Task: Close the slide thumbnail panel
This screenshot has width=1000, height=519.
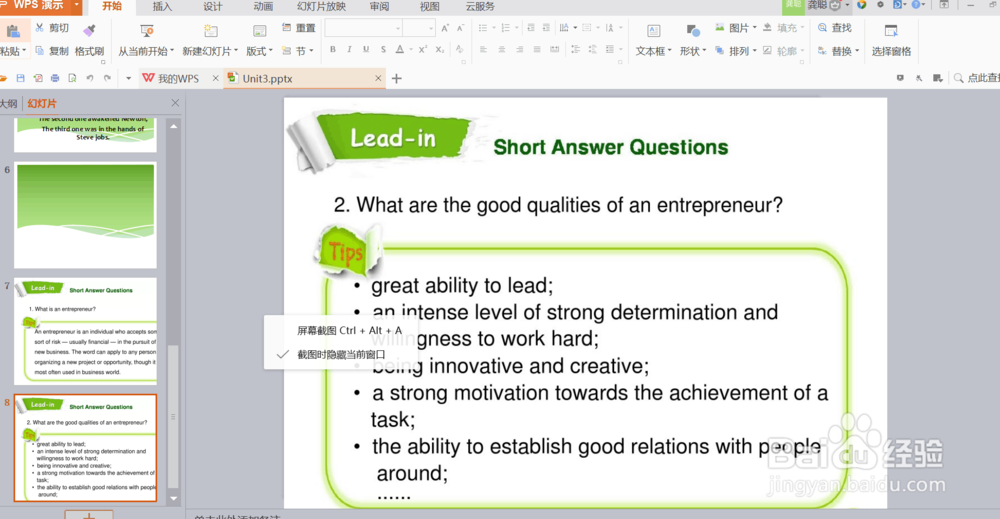Action: coord(175,103)
